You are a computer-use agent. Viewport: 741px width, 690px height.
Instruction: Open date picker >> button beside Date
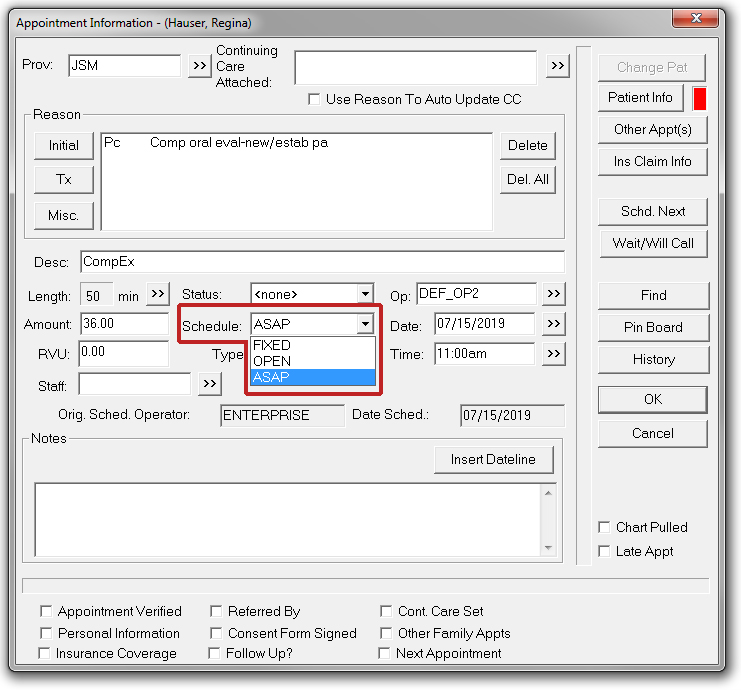(x=554, y=324)
